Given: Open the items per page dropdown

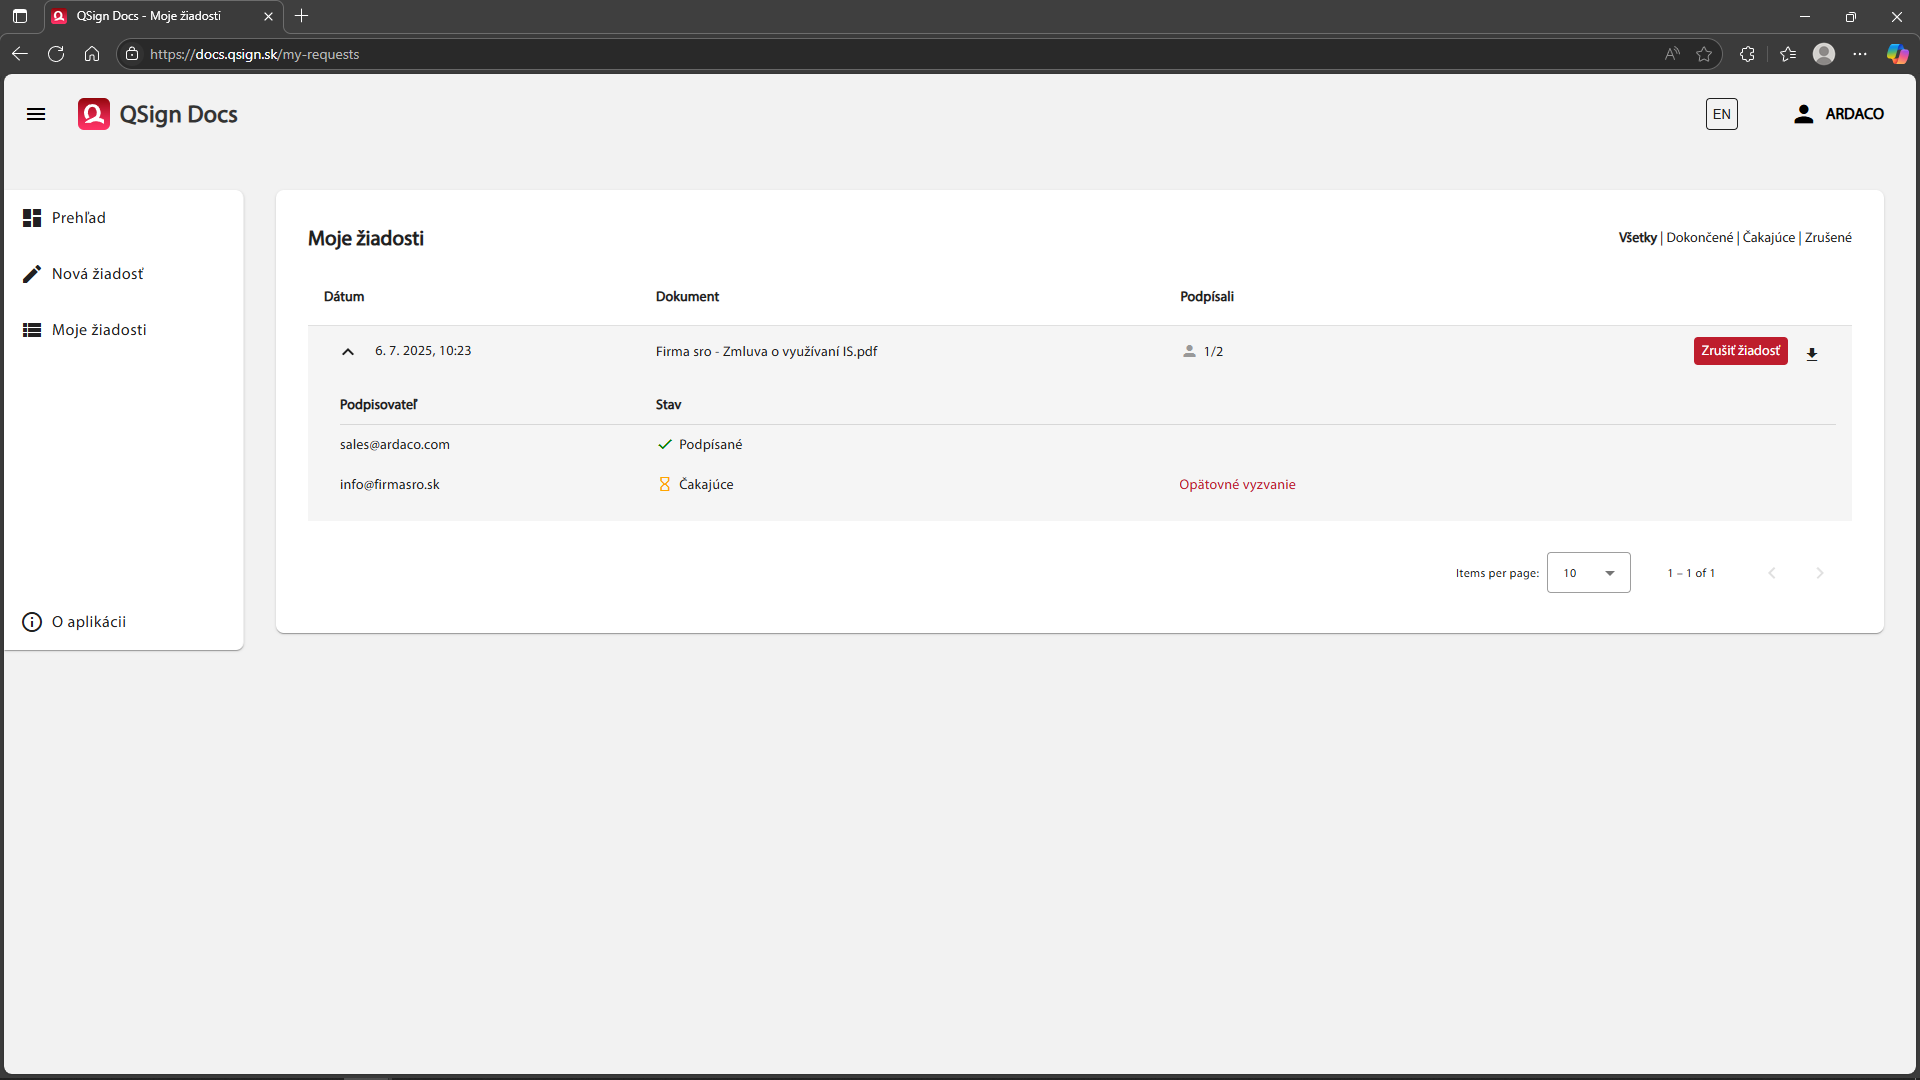Looking at the screenshot, I should coord(1588,573).
